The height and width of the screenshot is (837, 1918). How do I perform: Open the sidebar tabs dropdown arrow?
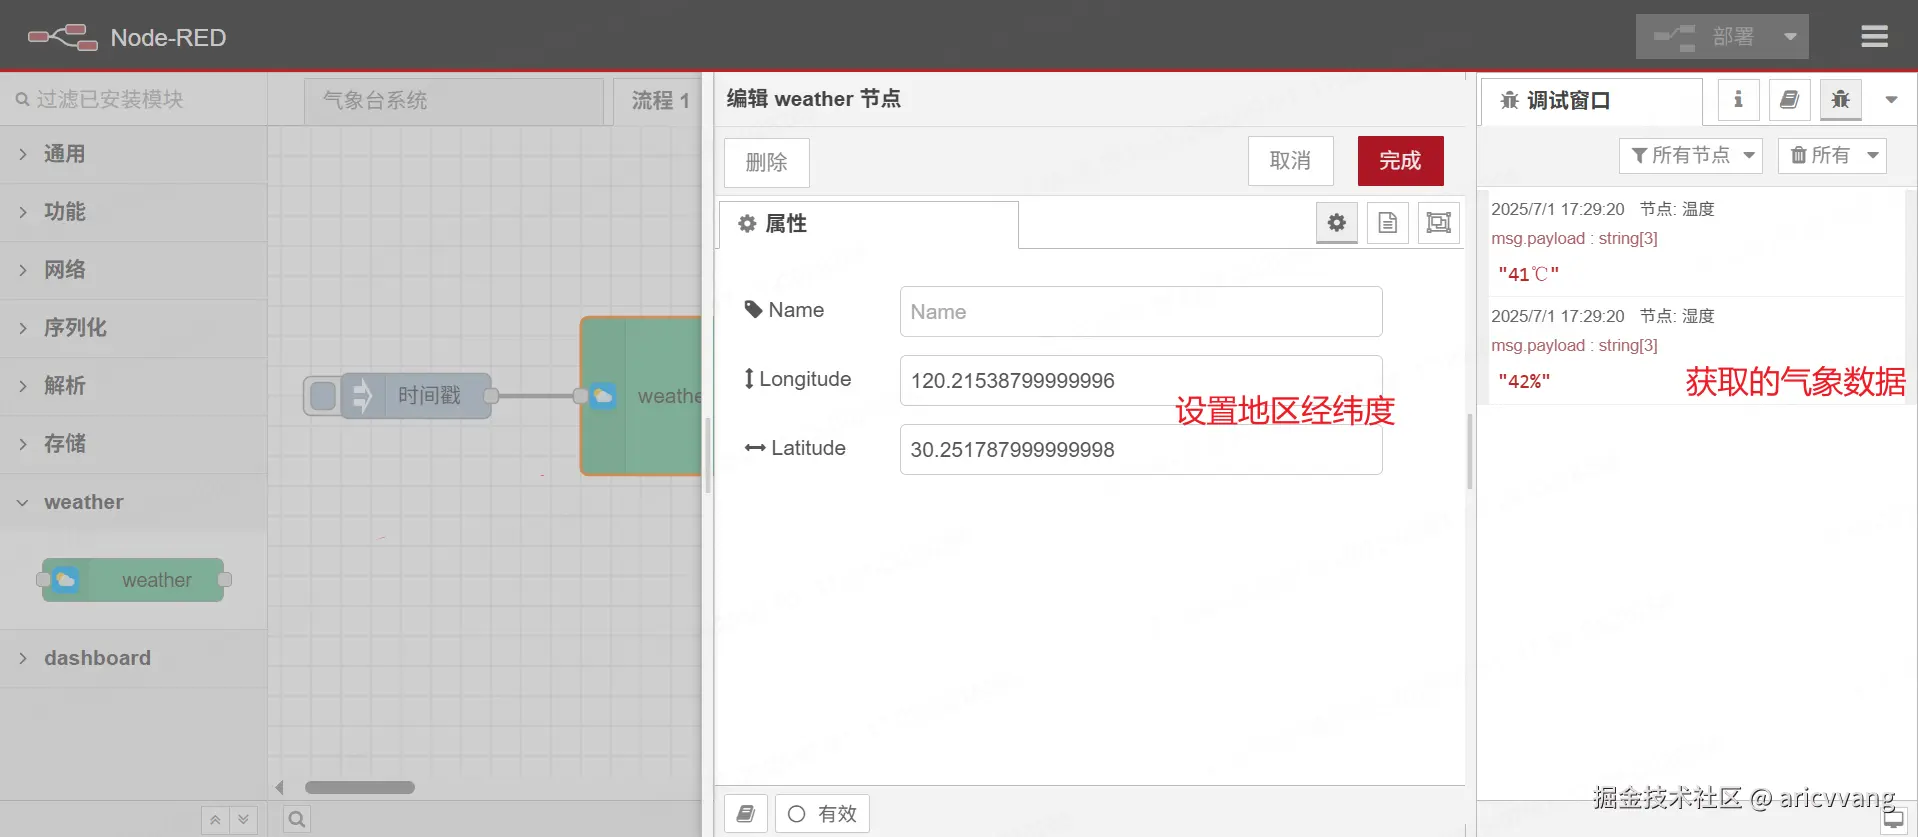pos(1891,100)
